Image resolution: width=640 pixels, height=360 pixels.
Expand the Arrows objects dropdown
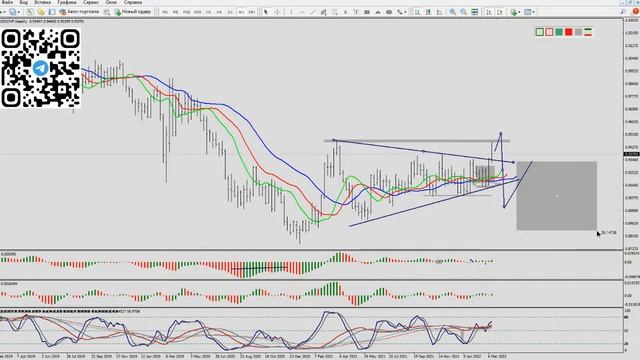coord(405,12)
